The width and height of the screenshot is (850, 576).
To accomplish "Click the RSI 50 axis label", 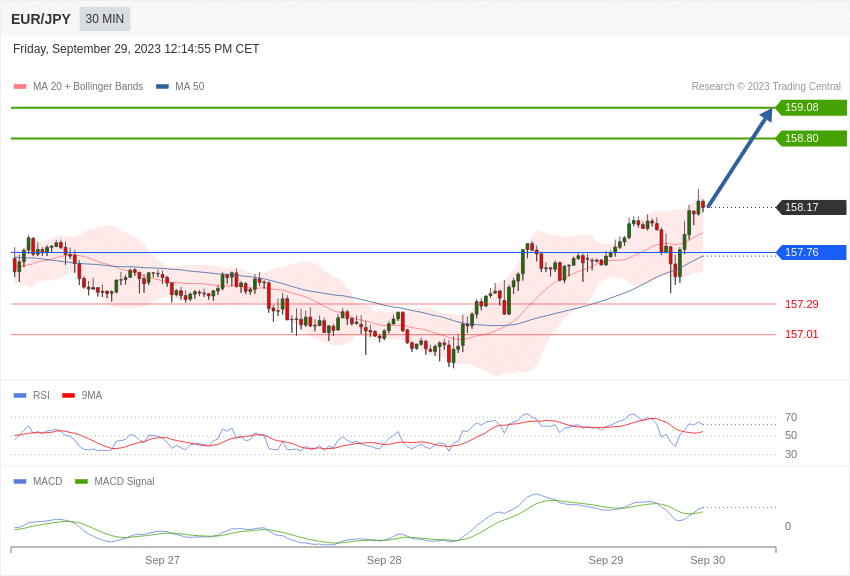I will click(791, 435).
